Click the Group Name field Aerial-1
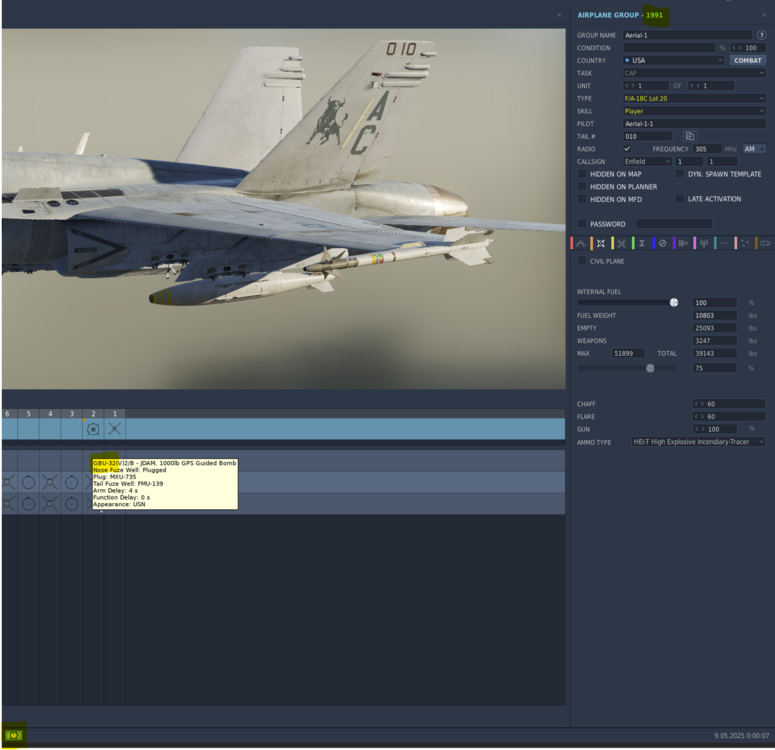775x750 pixels. pos(687,35)
